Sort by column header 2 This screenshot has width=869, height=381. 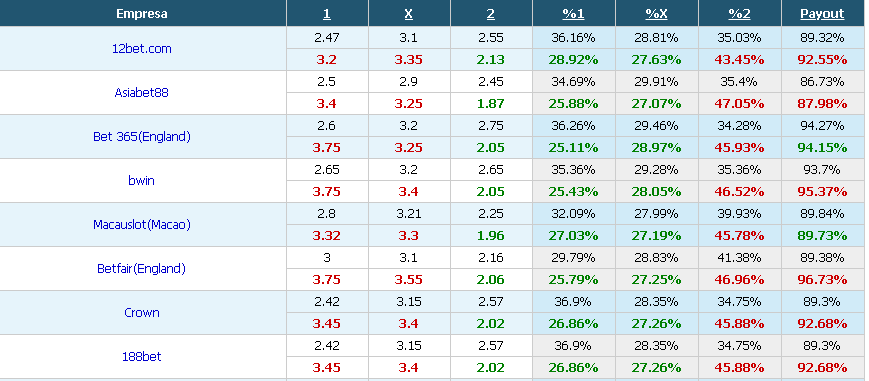pyautogui.click(x=490, y=14)
